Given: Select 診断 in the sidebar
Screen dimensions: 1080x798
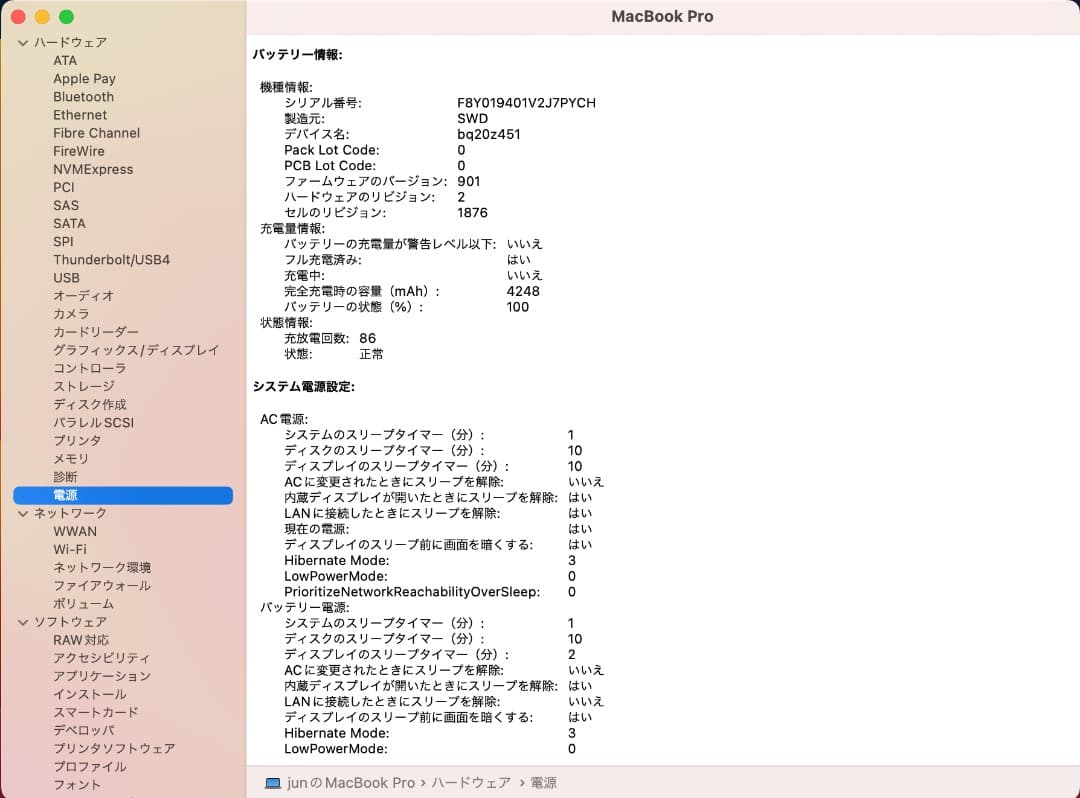Looking at the screenshot, I should pos(66,476).
